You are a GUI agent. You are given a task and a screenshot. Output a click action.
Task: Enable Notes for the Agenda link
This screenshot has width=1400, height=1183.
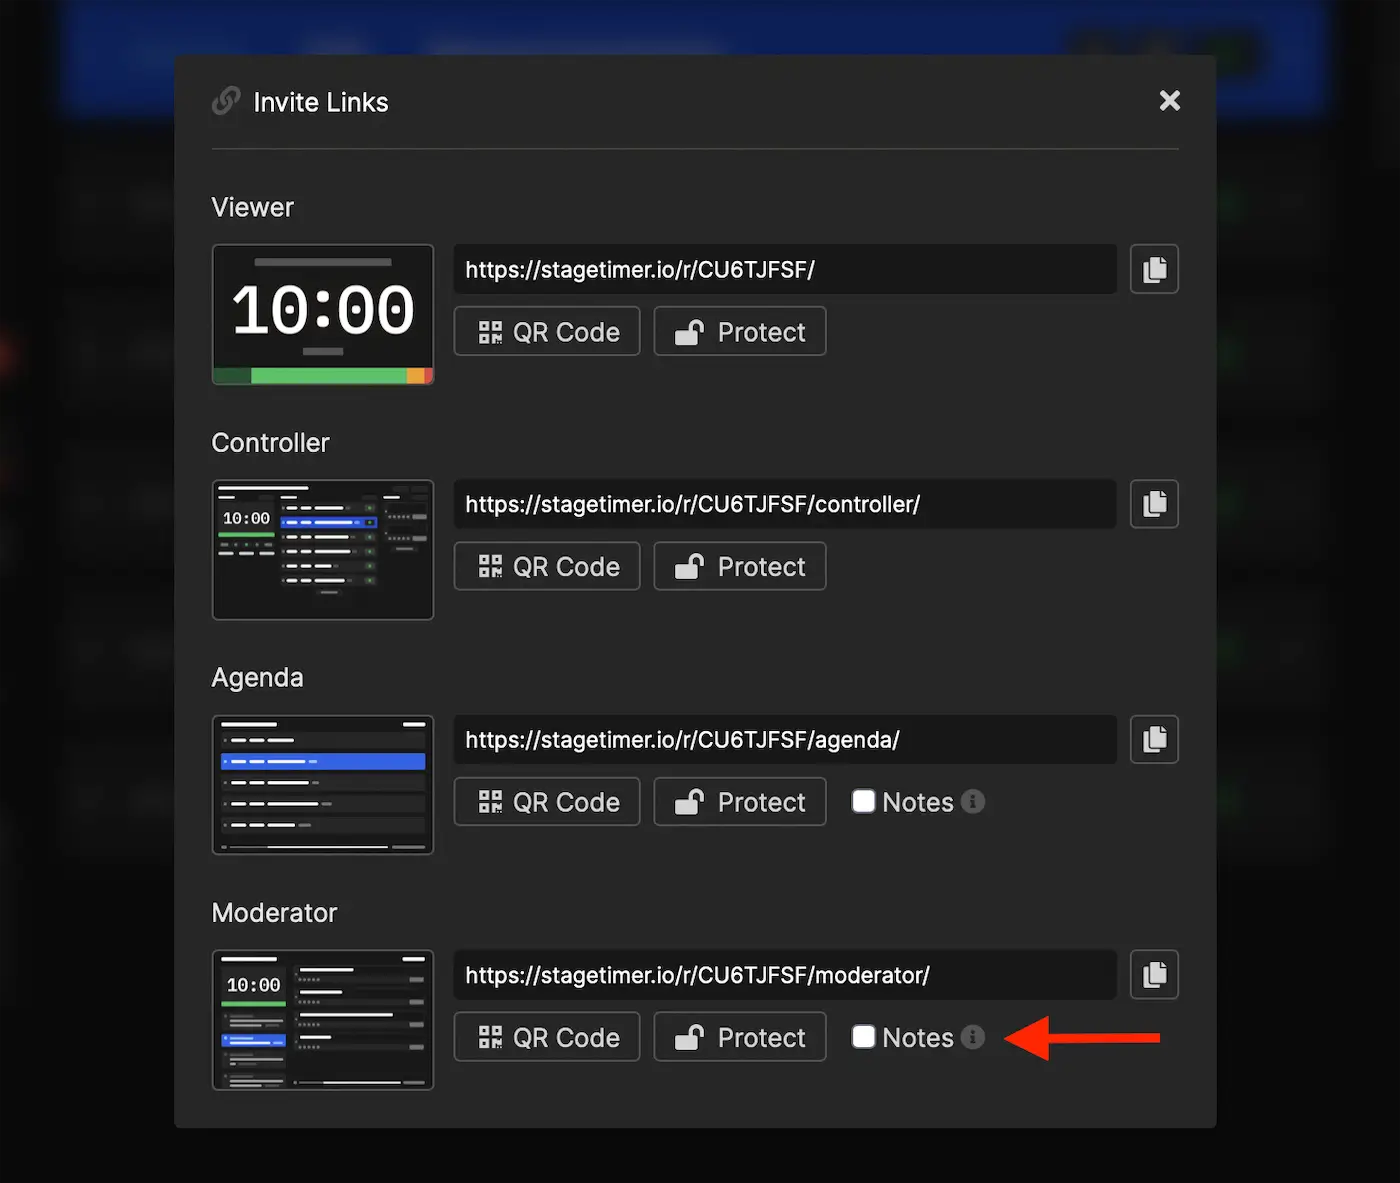863,801
